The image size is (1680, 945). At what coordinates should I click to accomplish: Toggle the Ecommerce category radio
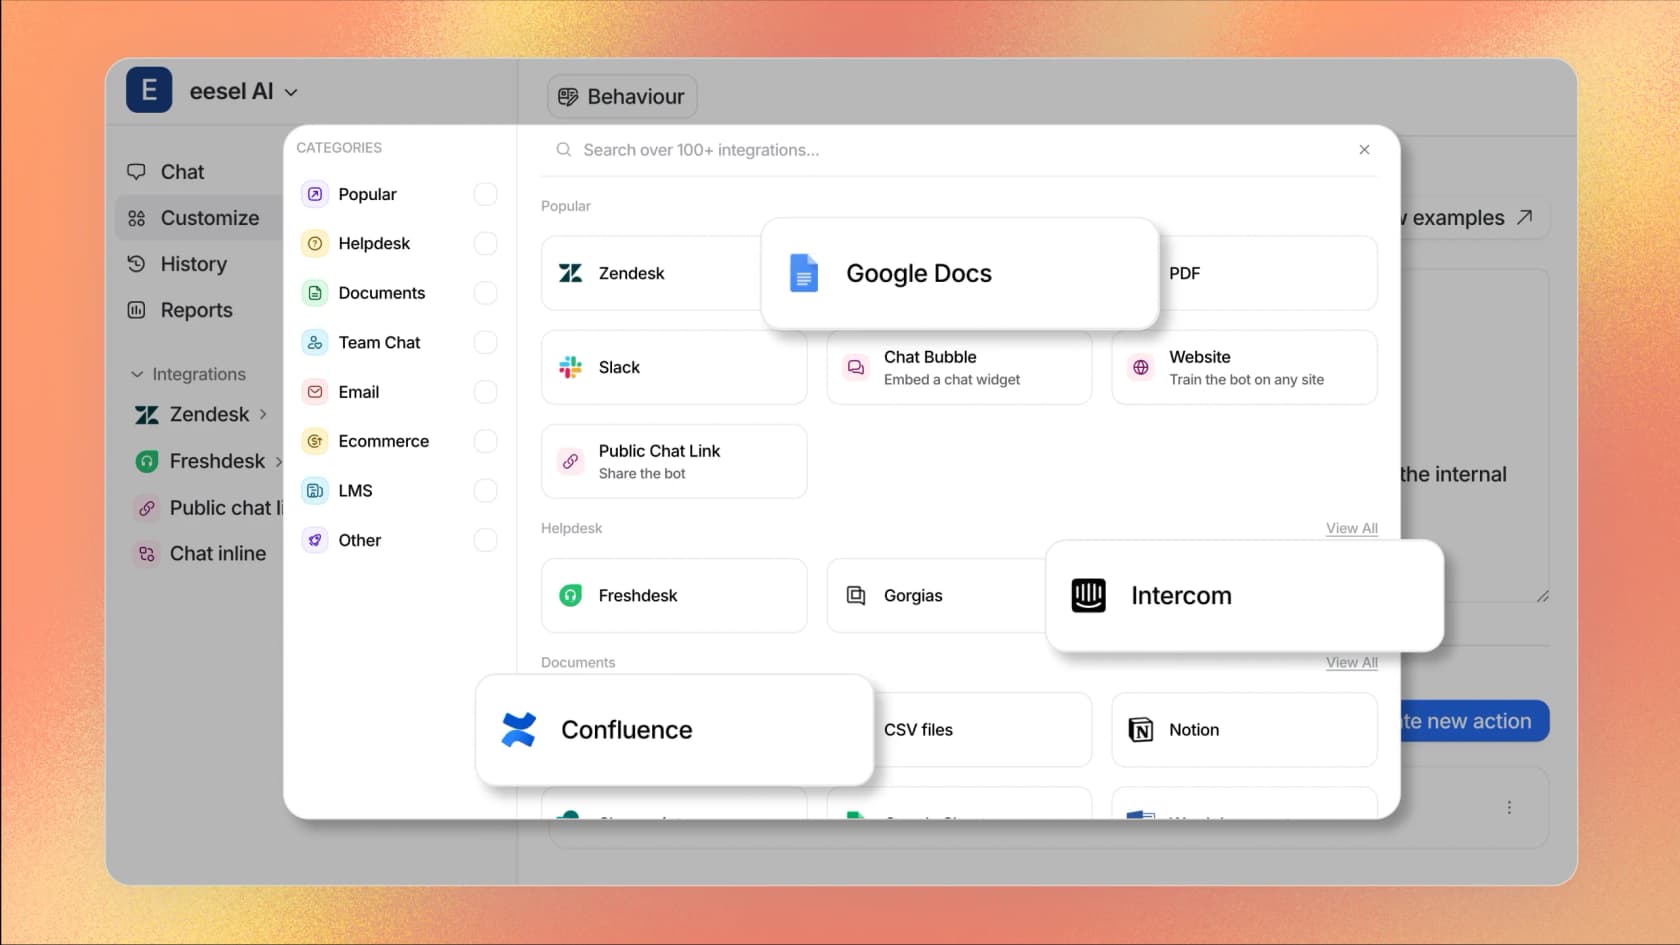[x=485, y=441]
